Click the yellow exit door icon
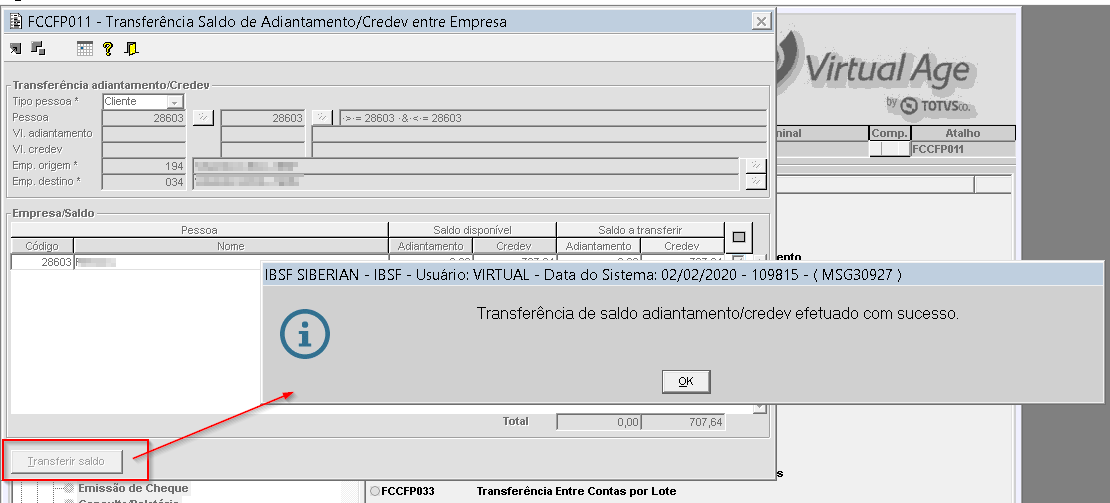The height and width of the screenshot is (503, 1110). pyautogui.click(x=132, y=49)
